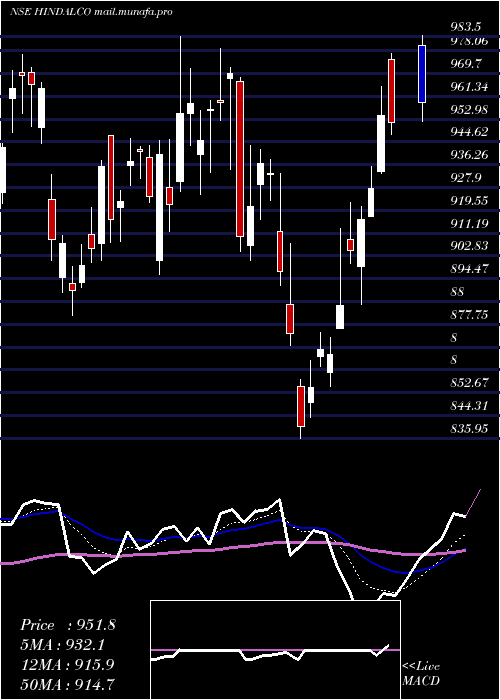Image resolution: width=500 pixels, height=700 pixels.
Task: Click the Price : 951.8 readout
Action: (x=68, y=625)
